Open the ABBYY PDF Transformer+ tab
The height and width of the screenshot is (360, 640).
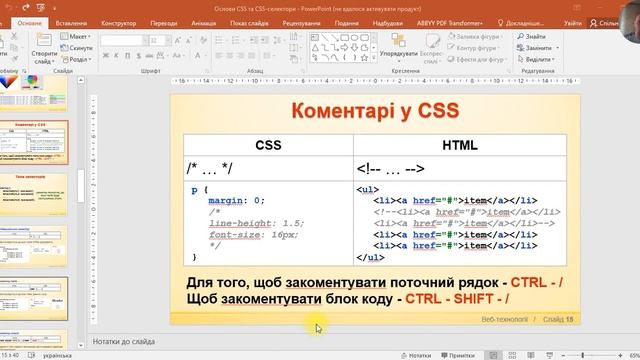[x=449, y=23]
